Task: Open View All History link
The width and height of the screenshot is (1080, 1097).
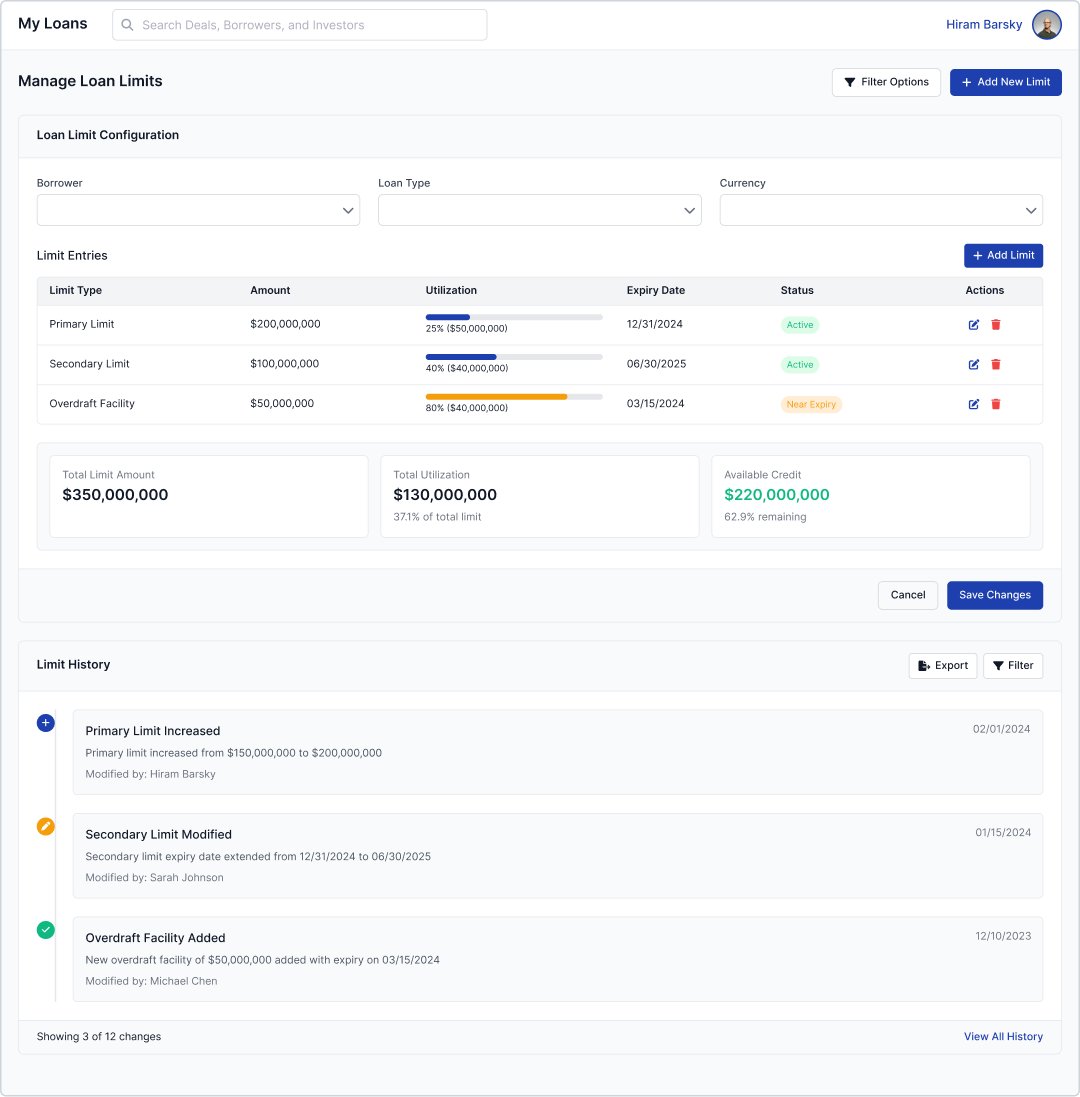Action: pyautogui.click(x=1003, y=1037)
